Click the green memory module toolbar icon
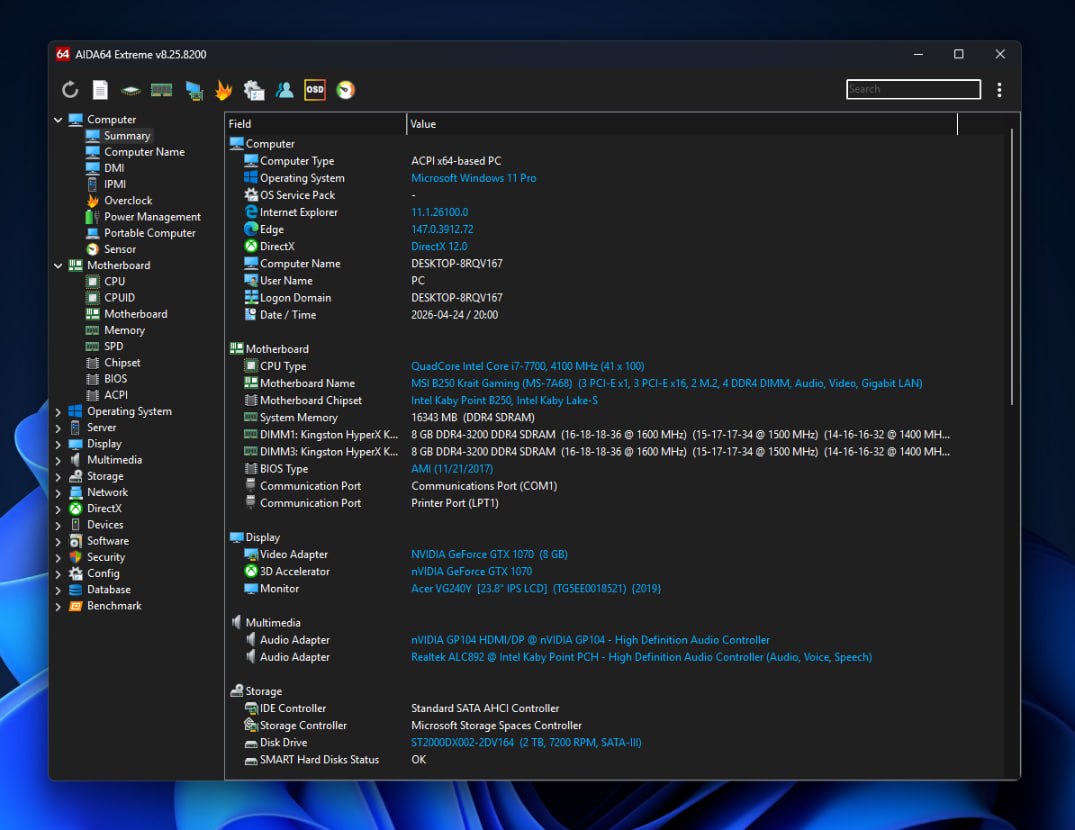This screenshot has height=830, width=1075. pos(161,90)
